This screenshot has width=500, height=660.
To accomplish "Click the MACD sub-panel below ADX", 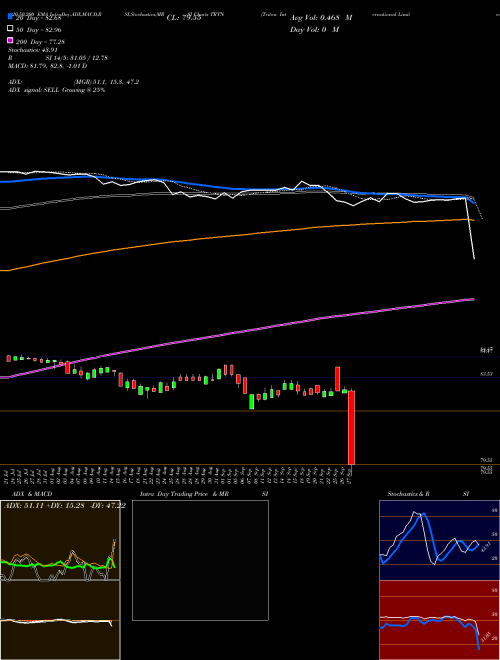I will [60, 620].
